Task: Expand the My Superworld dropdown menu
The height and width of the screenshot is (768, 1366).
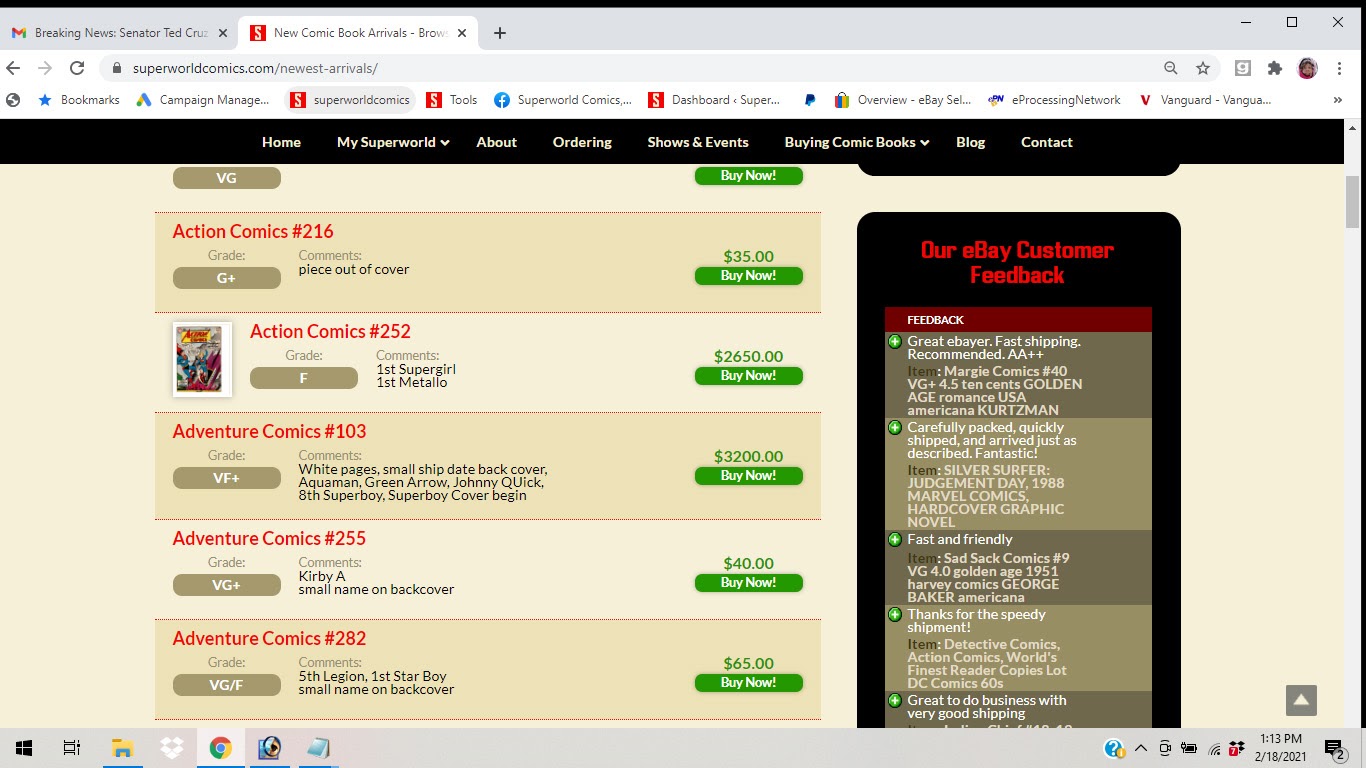Action: pos(393,142)
